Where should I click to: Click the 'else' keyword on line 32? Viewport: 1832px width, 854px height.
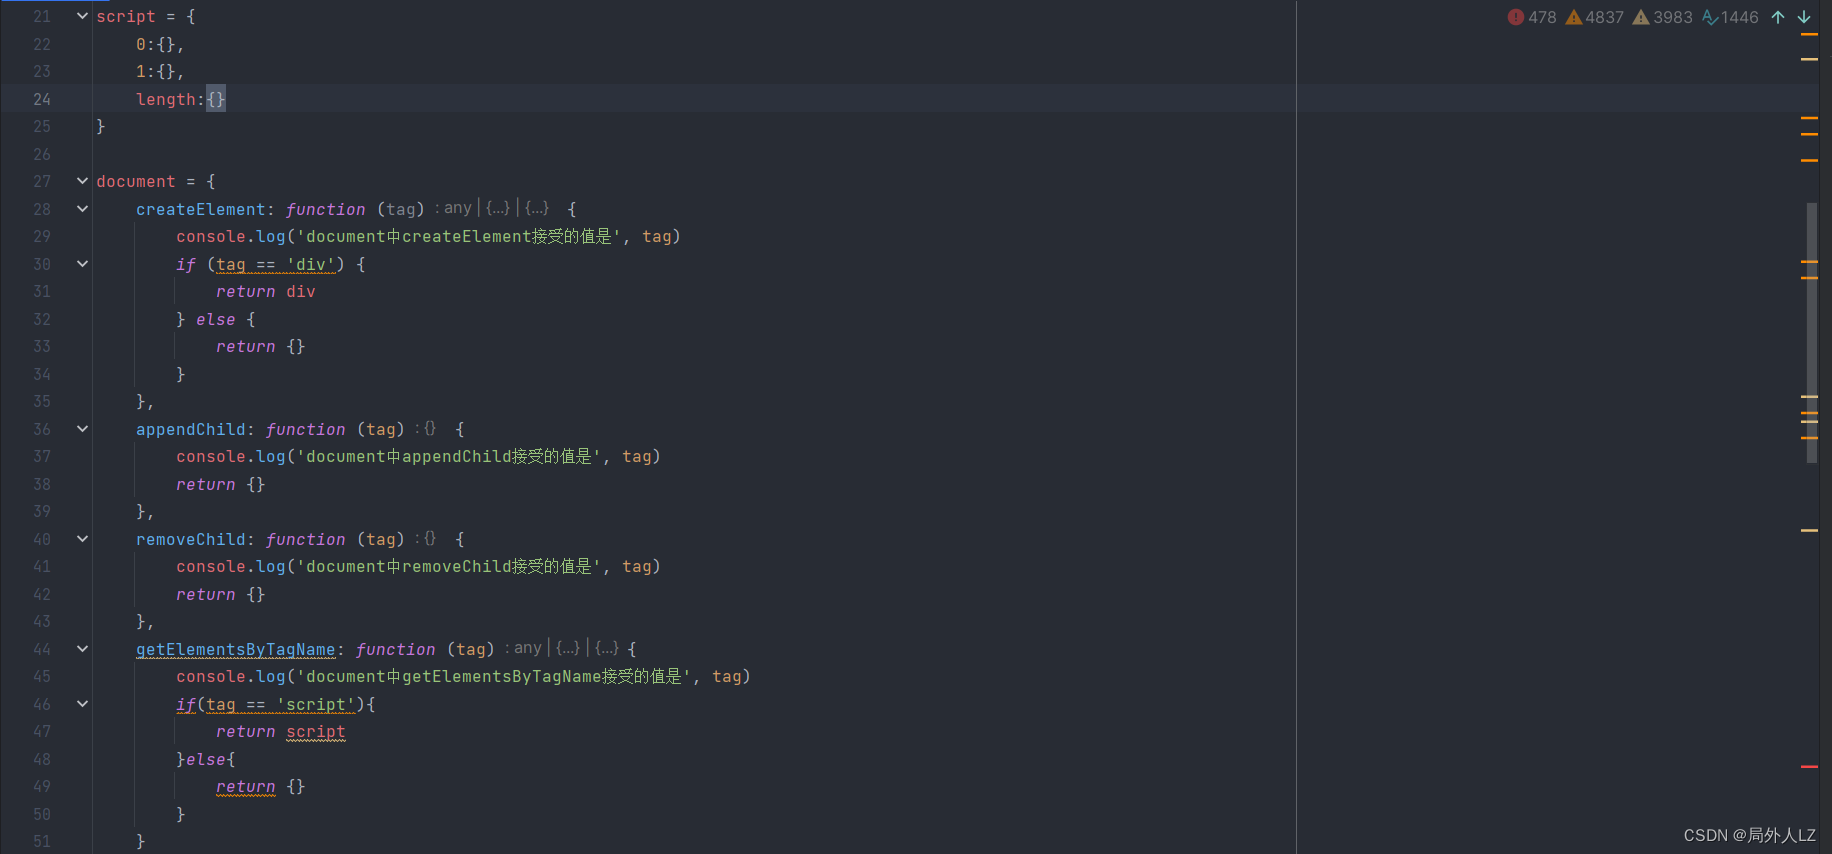click(216, 319)
